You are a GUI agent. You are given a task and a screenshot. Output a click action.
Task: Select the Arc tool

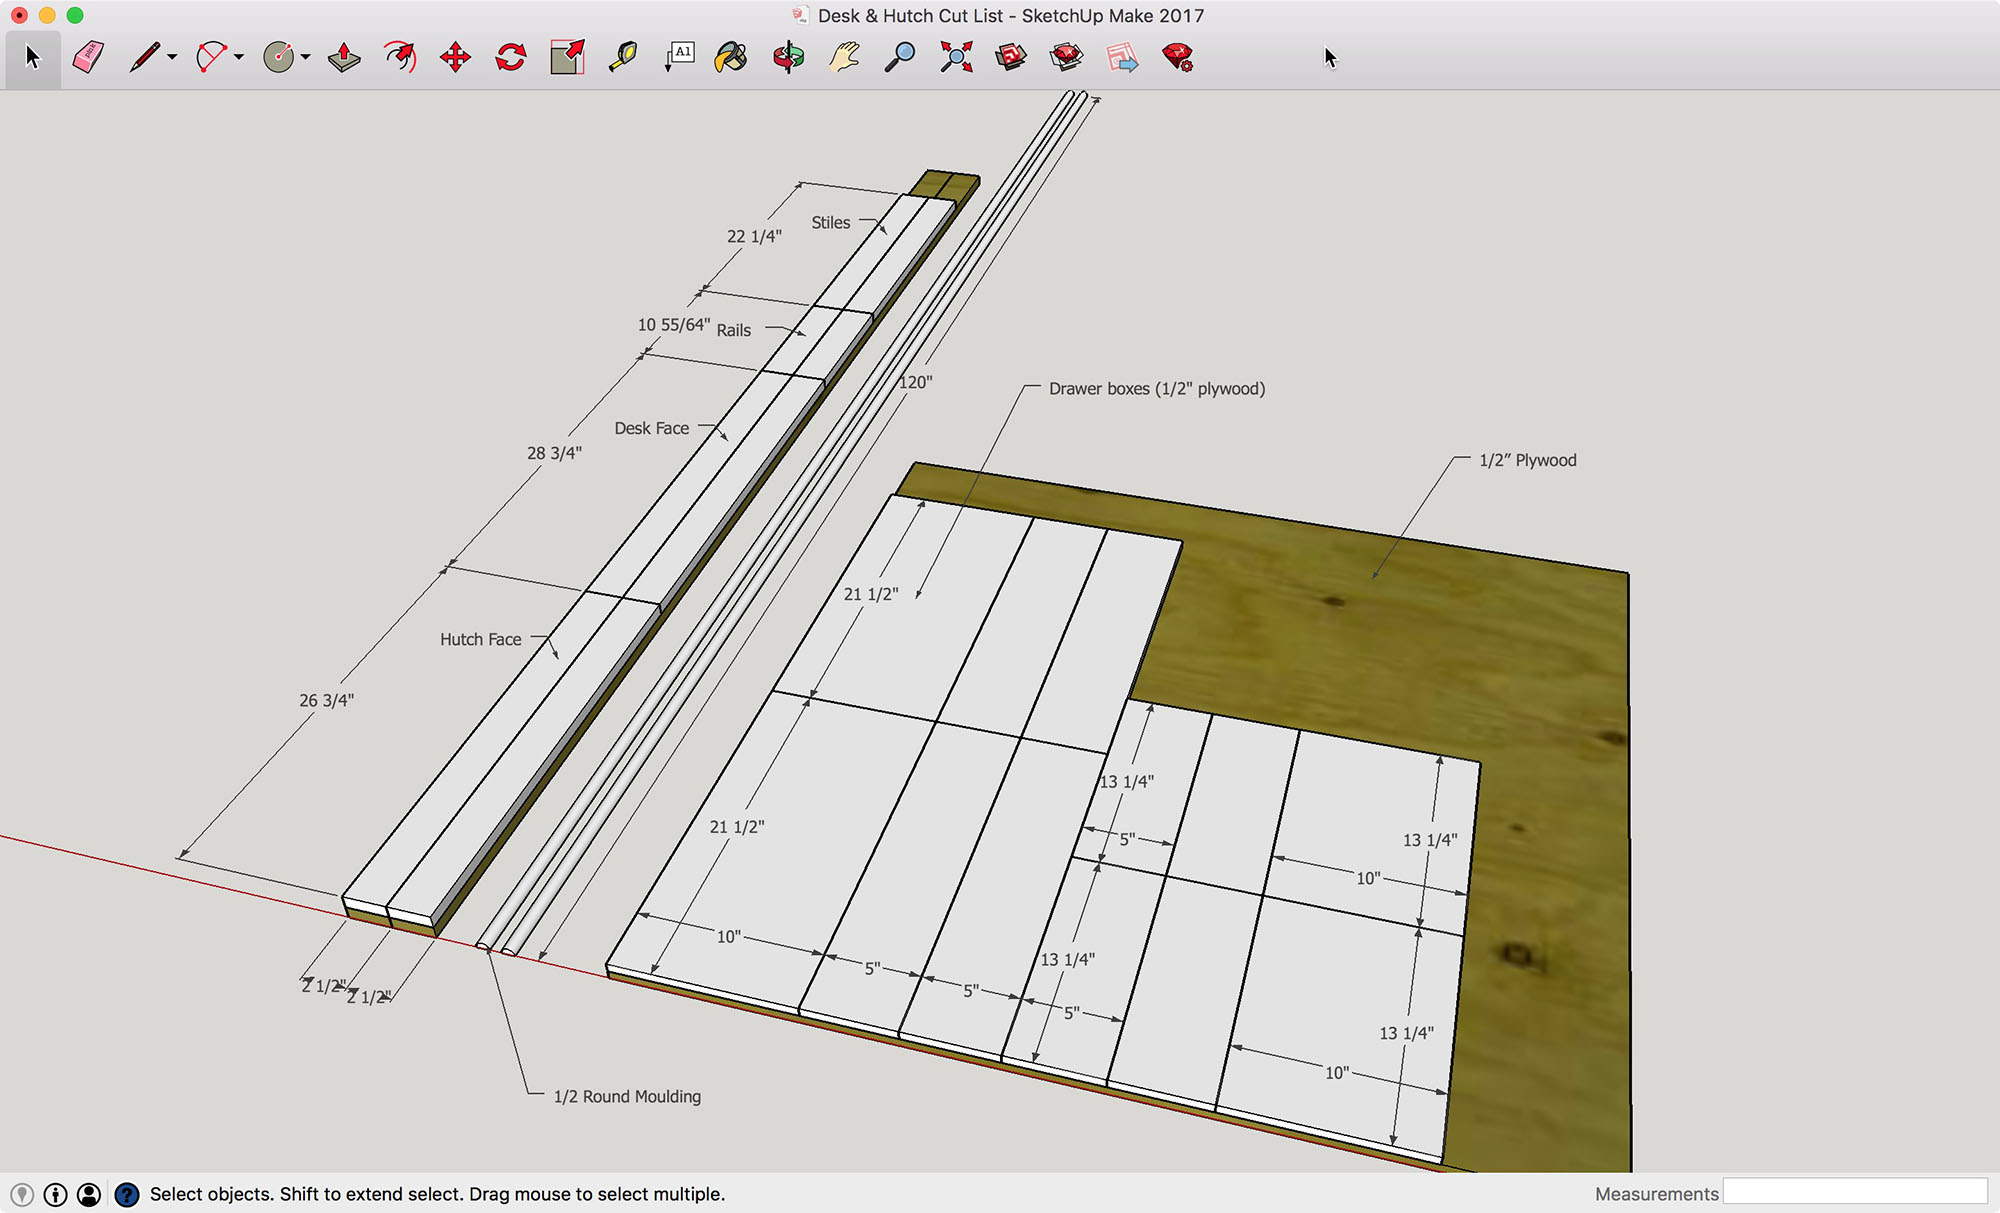click(x=211, y=57)
